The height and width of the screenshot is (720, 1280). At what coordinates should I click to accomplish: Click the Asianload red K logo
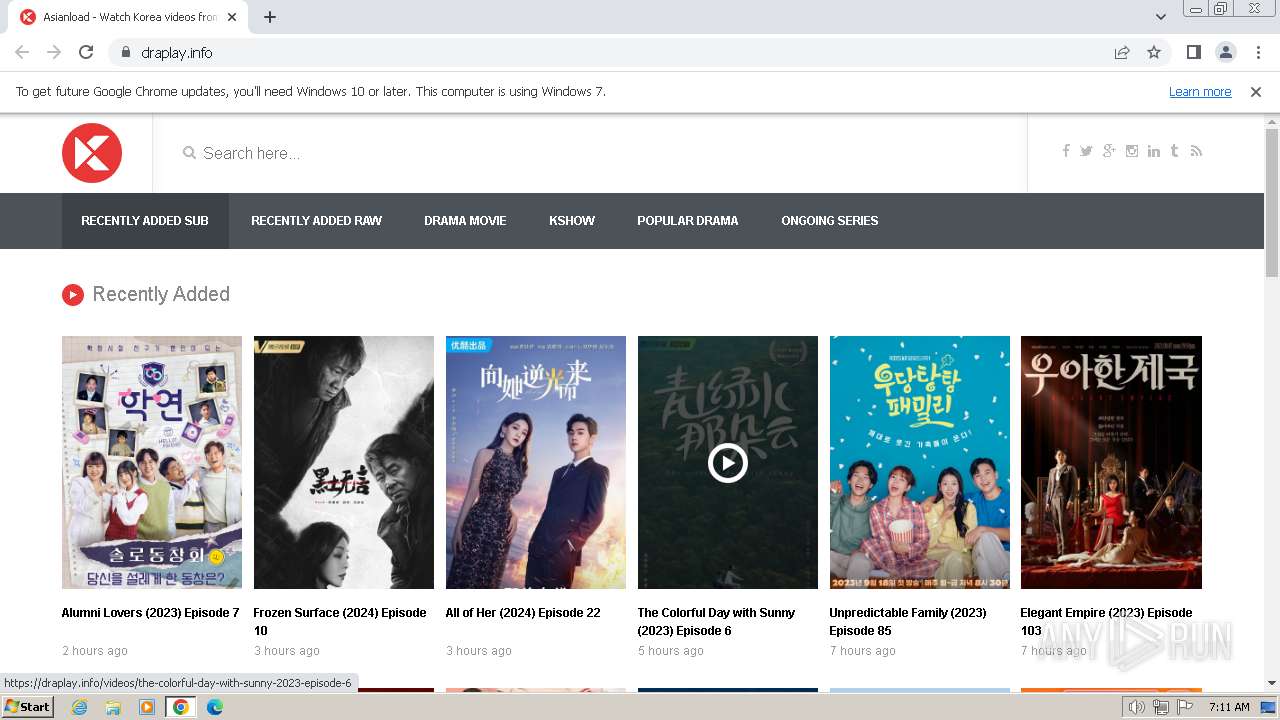tap(92, 153)
